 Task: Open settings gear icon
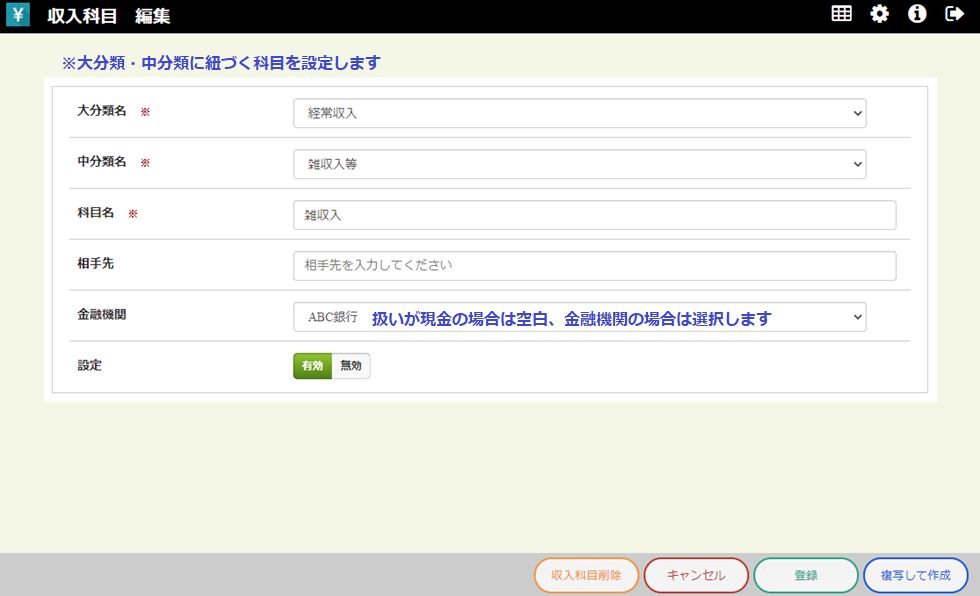879,14
